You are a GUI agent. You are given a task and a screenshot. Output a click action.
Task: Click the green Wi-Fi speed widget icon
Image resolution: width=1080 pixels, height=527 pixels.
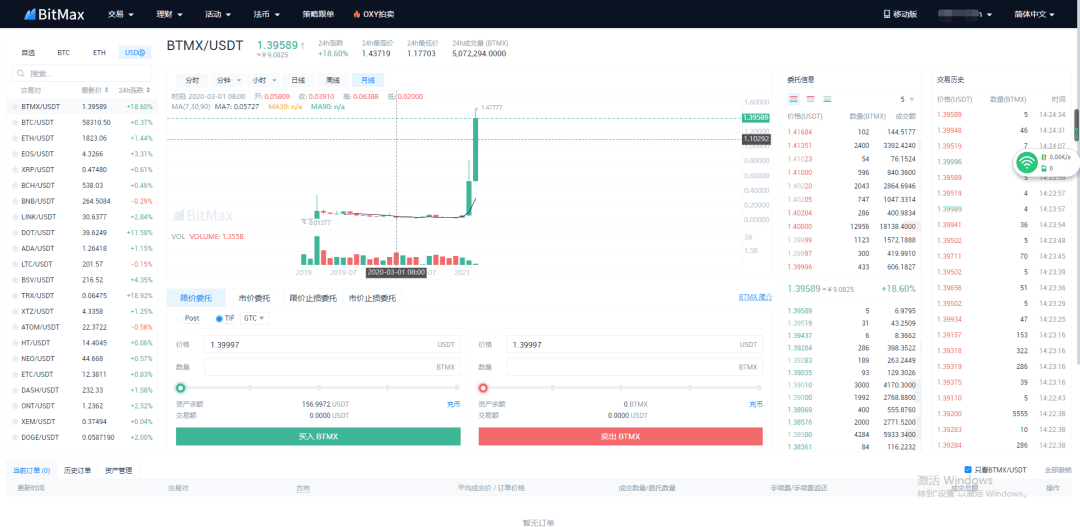coord(1028,163)
